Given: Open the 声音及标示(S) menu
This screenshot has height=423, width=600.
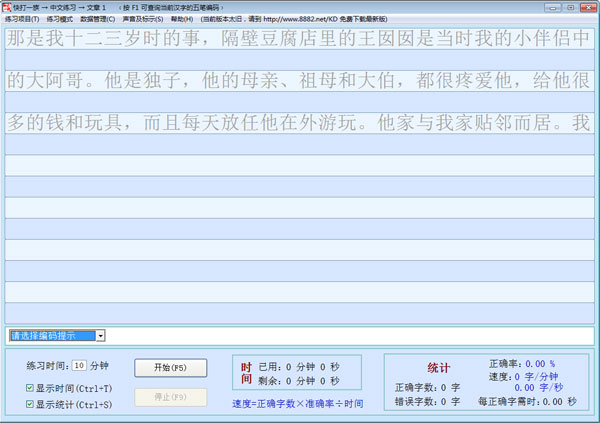Looking at the screenshot, I should (142, 19).
